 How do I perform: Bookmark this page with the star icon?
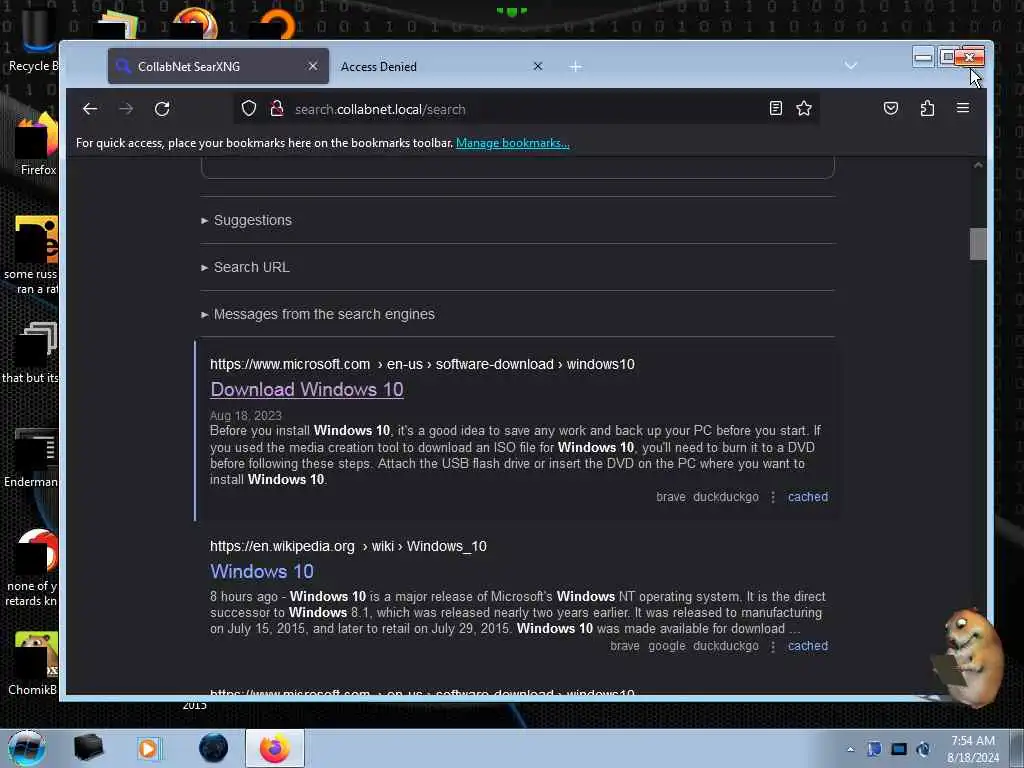pyautogui.click(x=804, y=108)
